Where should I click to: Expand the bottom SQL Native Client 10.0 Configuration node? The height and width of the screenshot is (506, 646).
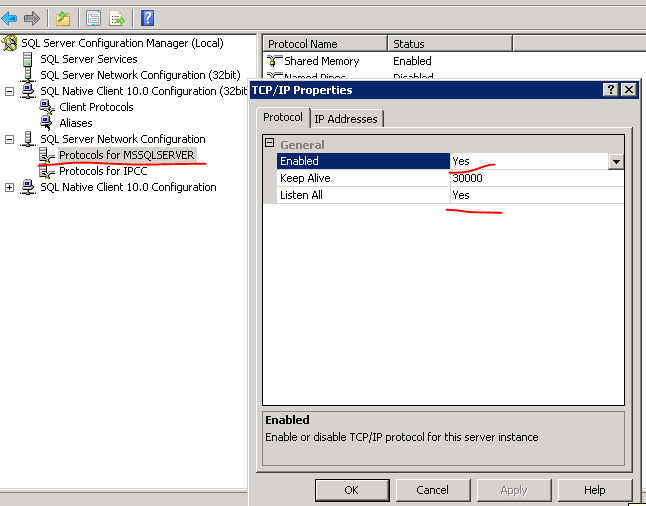[x=9, y=187]
